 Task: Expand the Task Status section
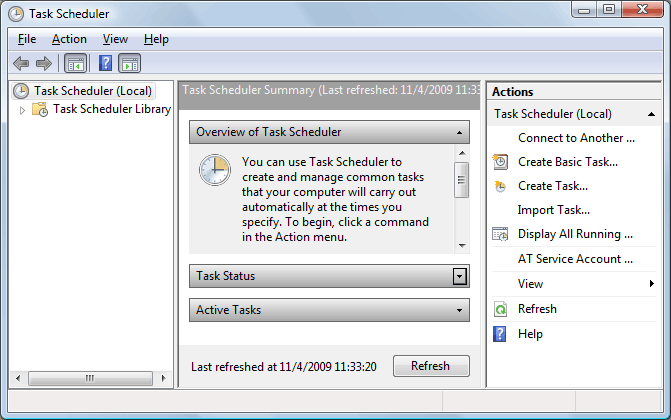click(x=459, y=277)
